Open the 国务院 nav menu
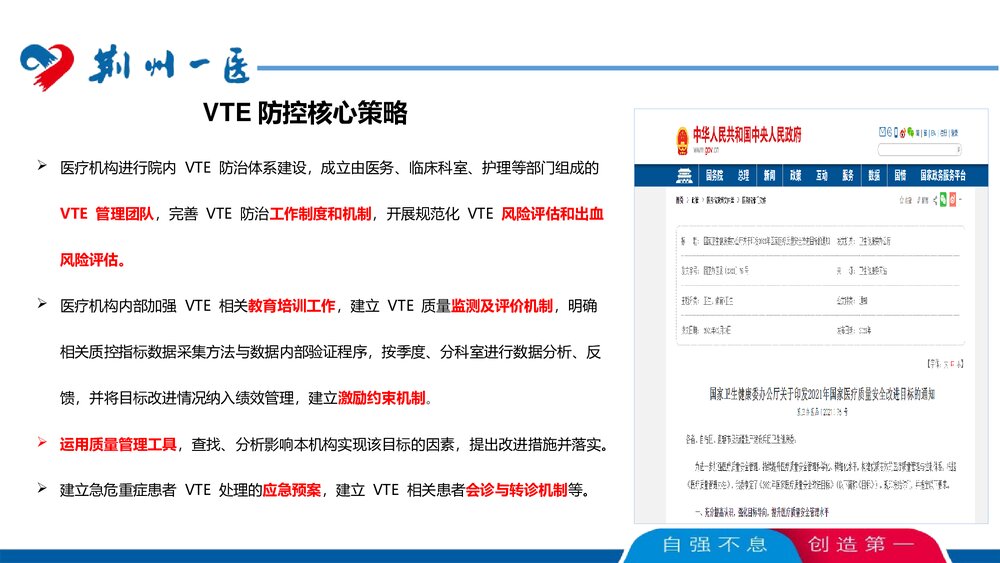 [x=714, y=176]
